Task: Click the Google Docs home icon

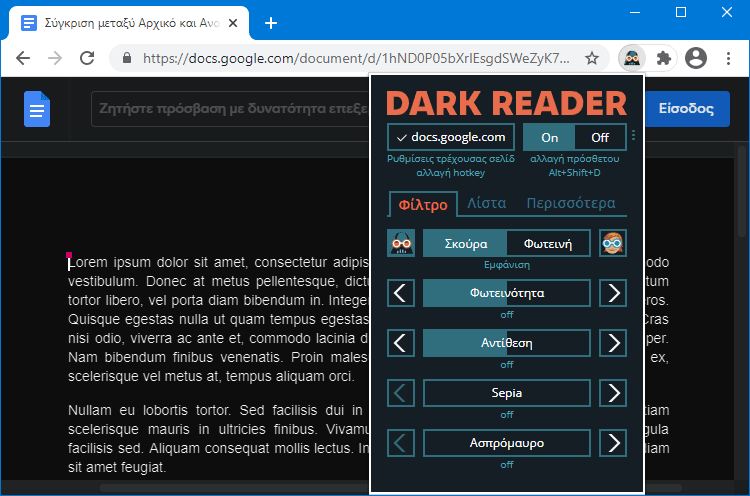Action: click(x=37, y=109)
